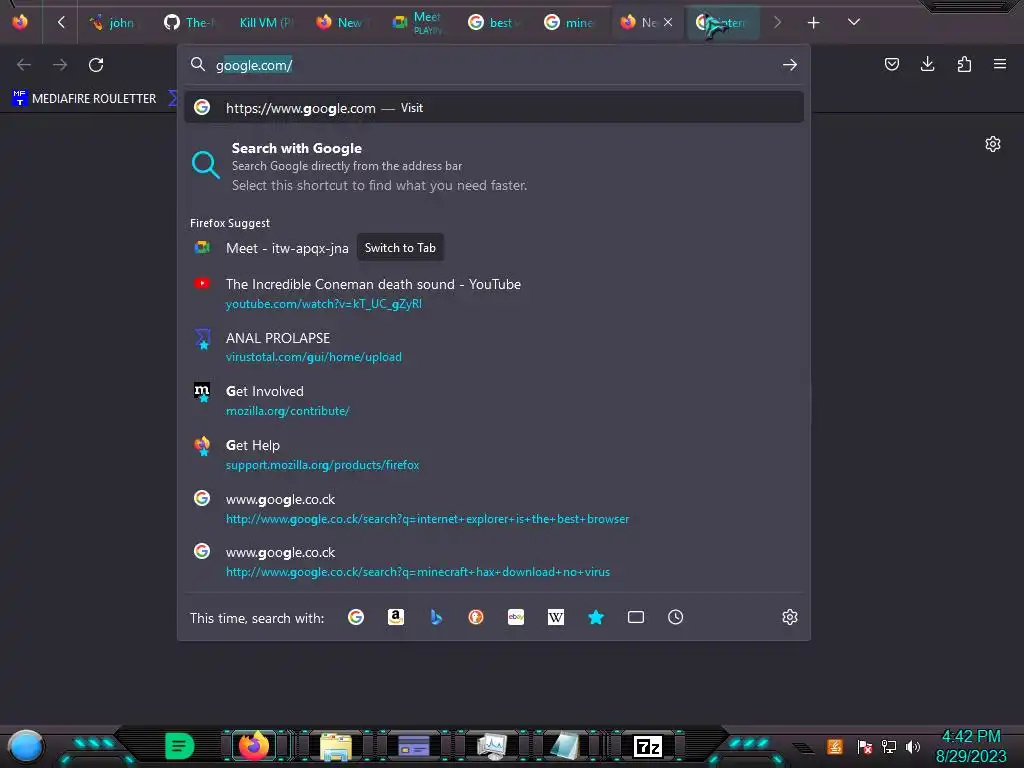
Task: Open the Extensions puzzle icon
Action: [x=964, y=64]
